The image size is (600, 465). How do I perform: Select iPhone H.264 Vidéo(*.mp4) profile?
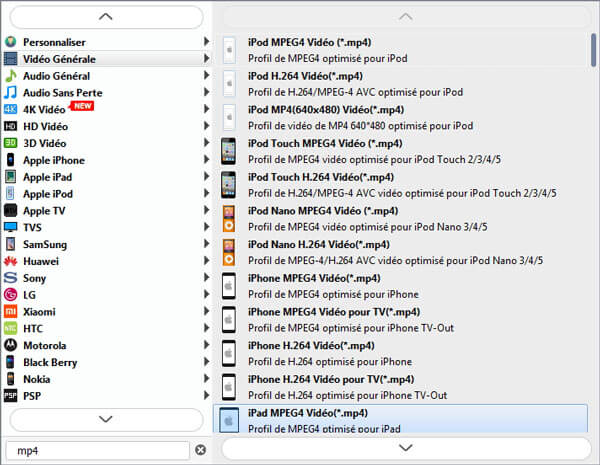[x=401, y=353]
